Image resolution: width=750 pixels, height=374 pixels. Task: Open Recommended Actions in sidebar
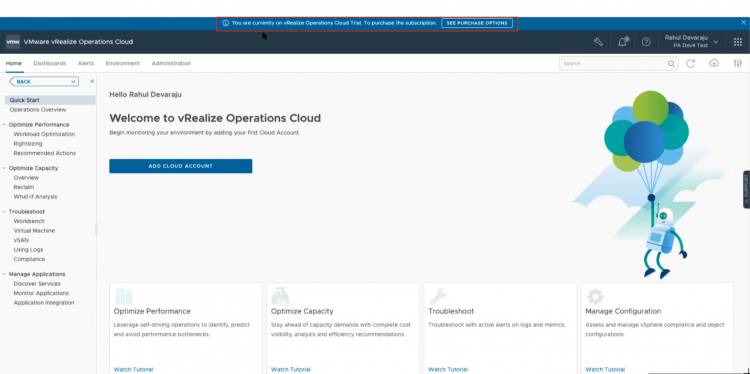44,153
